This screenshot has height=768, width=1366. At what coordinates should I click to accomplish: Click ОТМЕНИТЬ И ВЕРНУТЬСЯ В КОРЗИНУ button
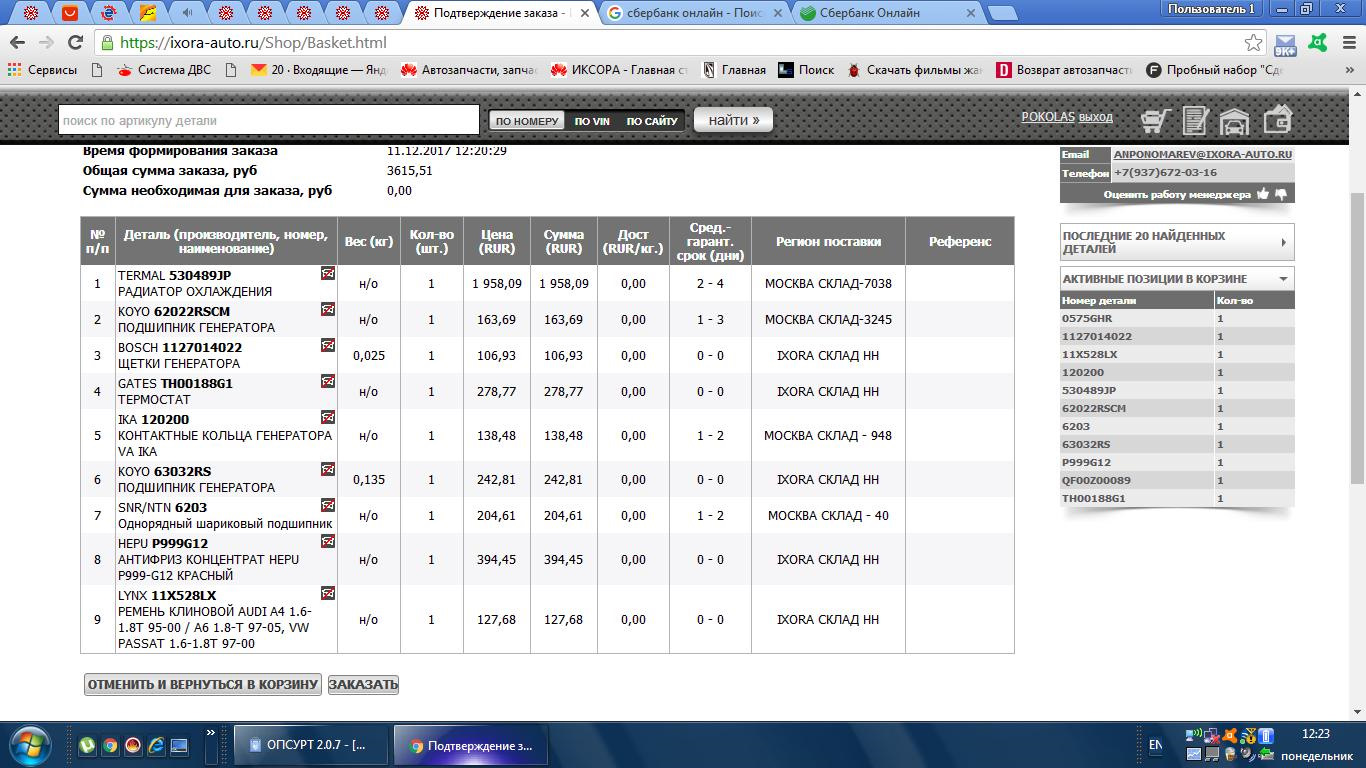(203, 685)
